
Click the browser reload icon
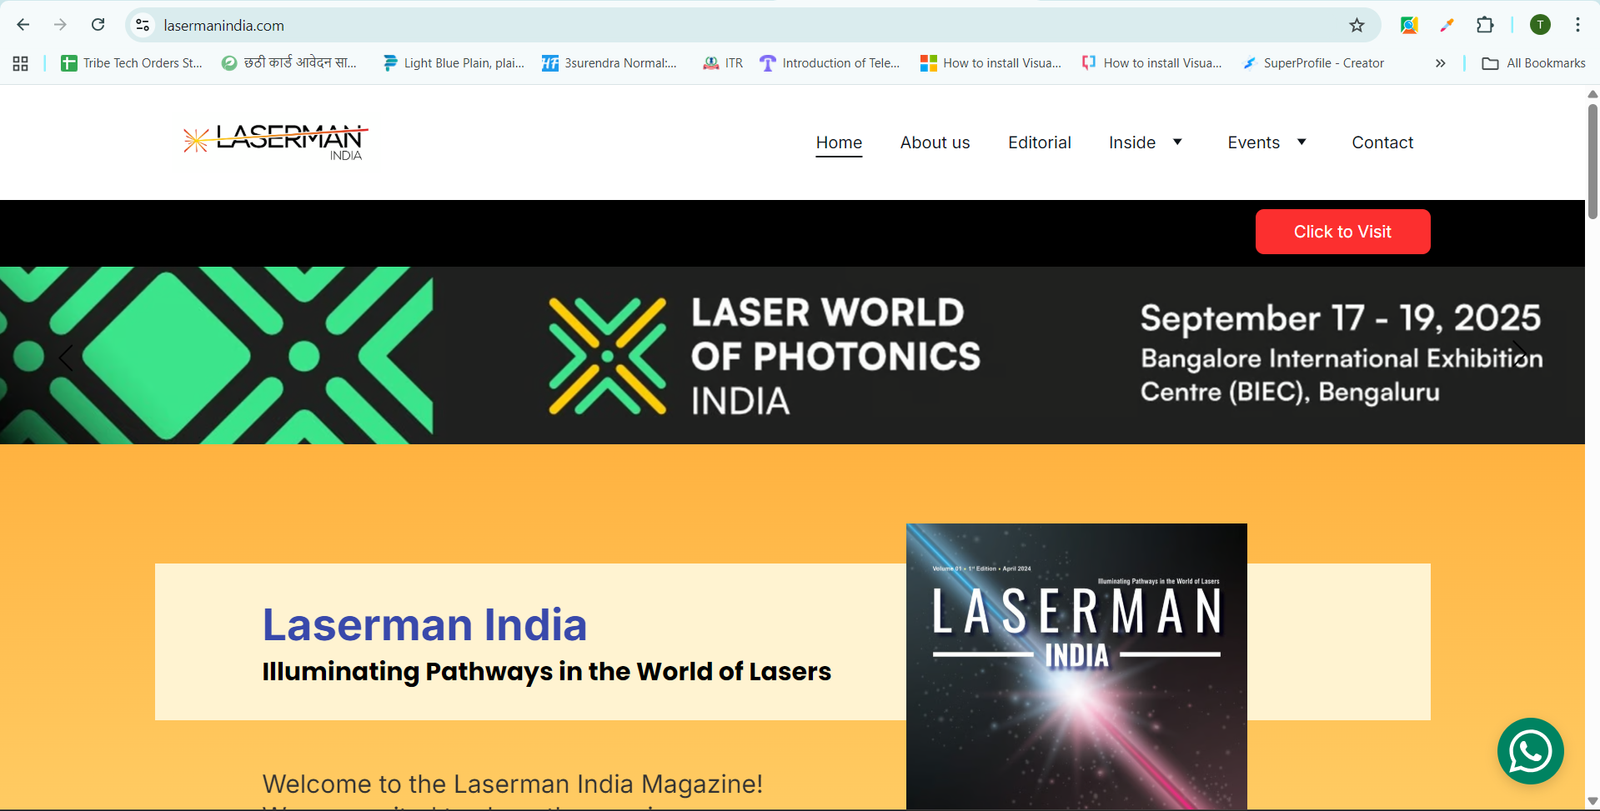pyautogui.click(x=98, y=25)
